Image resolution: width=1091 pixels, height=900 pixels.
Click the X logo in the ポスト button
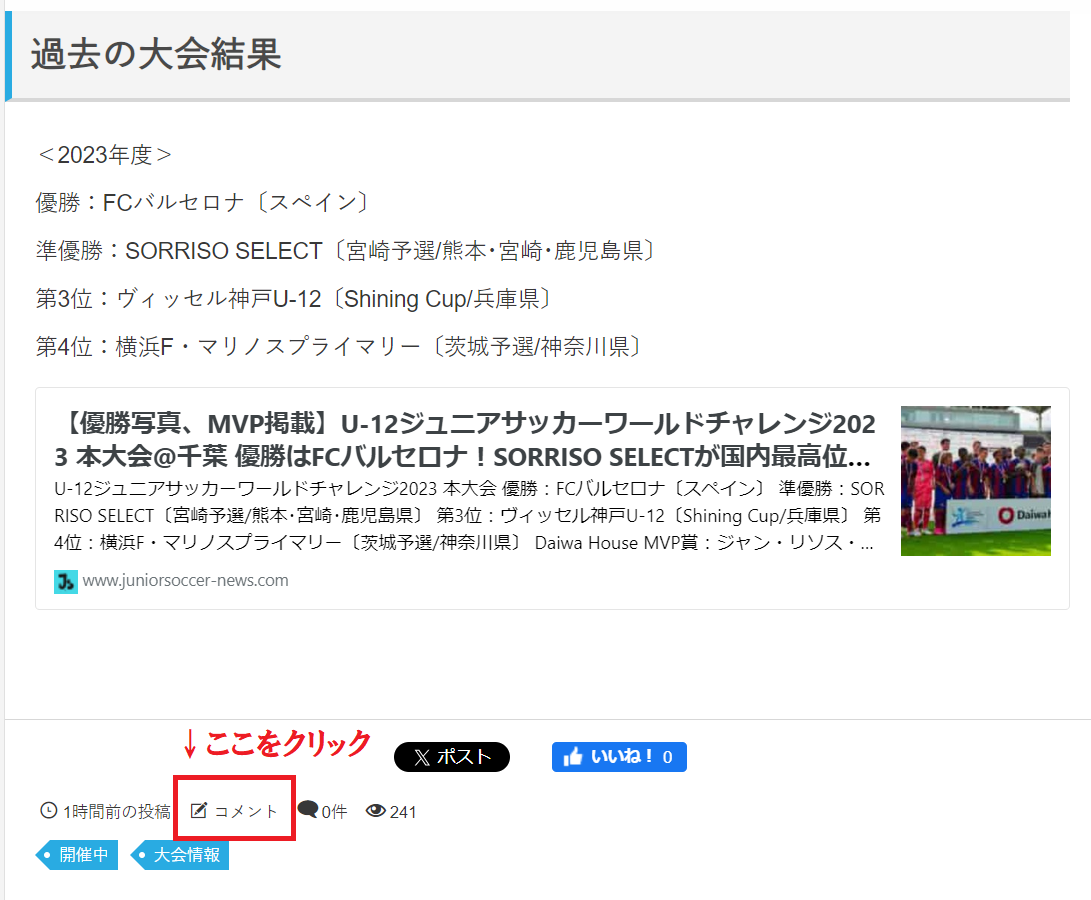422,757
